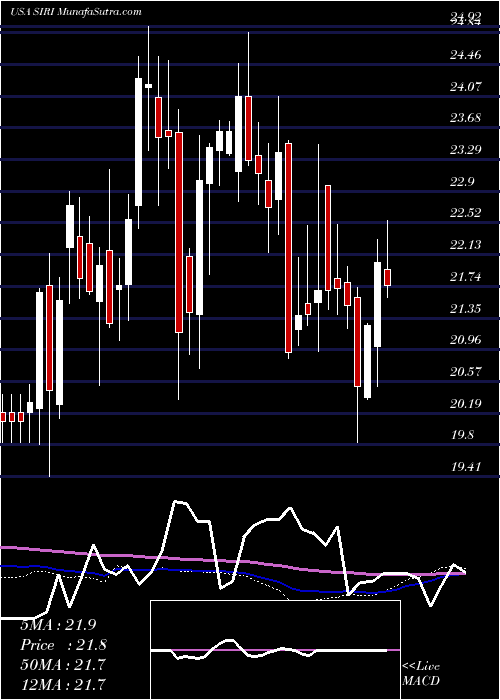
Task: Click the 23.68 price axis label
Action: click(x=466, y=118)
